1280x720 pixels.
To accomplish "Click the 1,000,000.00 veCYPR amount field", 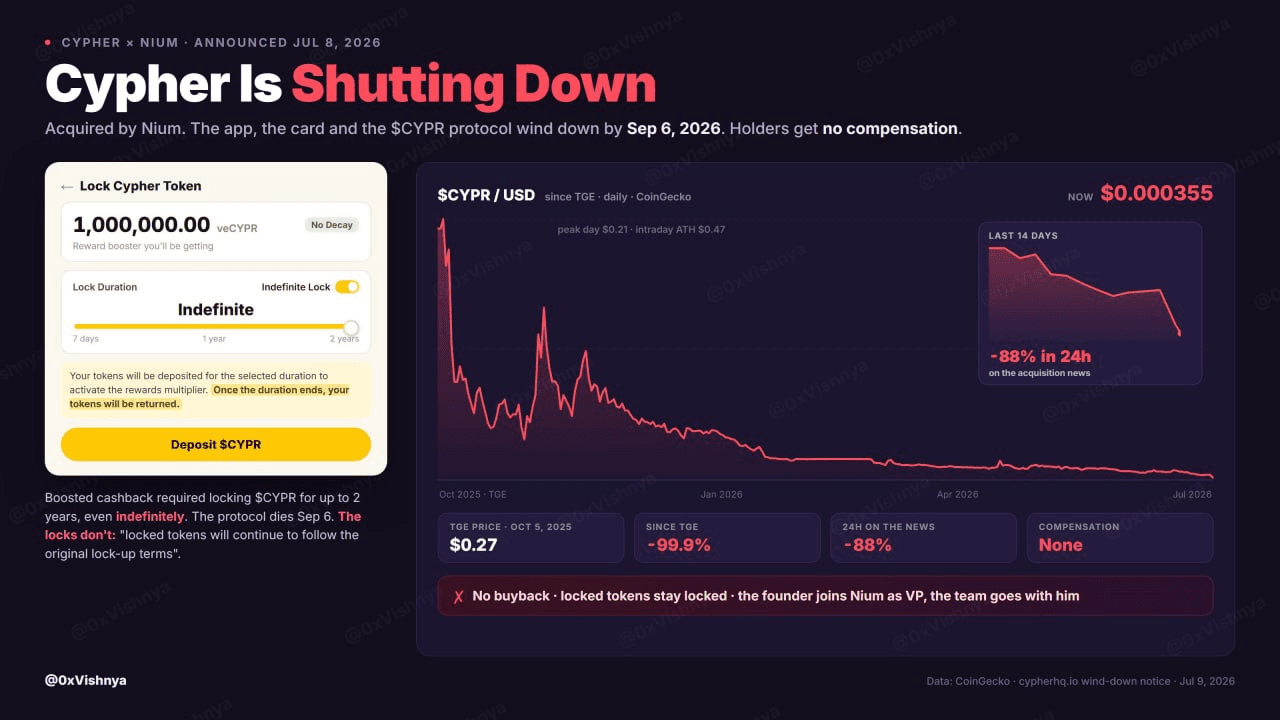I will [x=216, y=232].
